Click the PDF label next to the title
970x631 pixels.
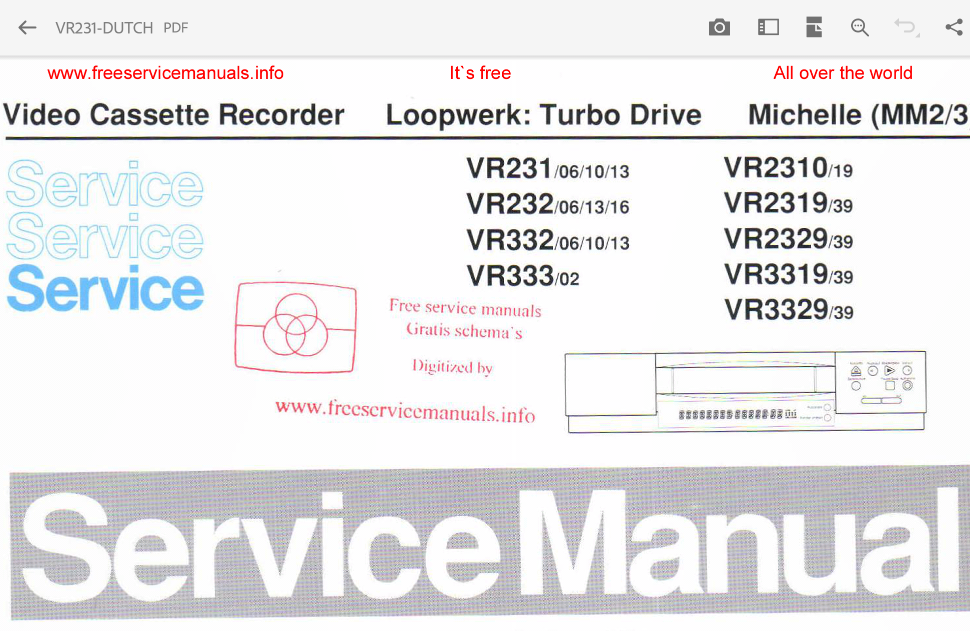pyautogui.click(x=176, y=28)
